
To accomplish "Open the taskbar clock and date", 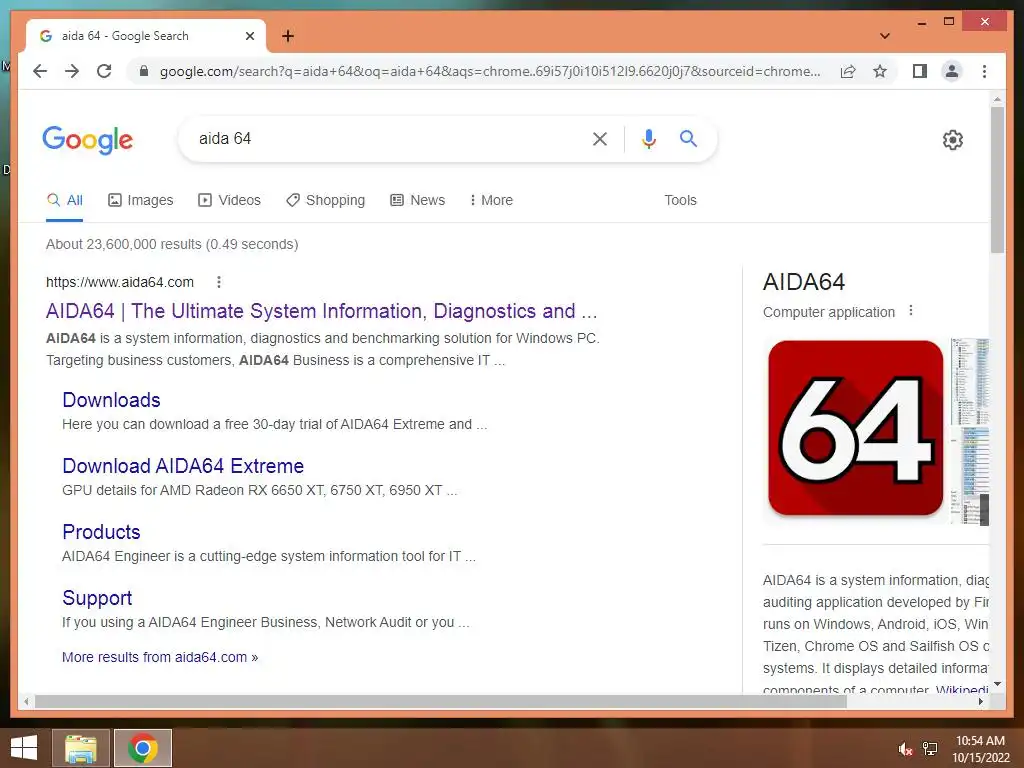I will pyautogui.click(x=980, y=749).
